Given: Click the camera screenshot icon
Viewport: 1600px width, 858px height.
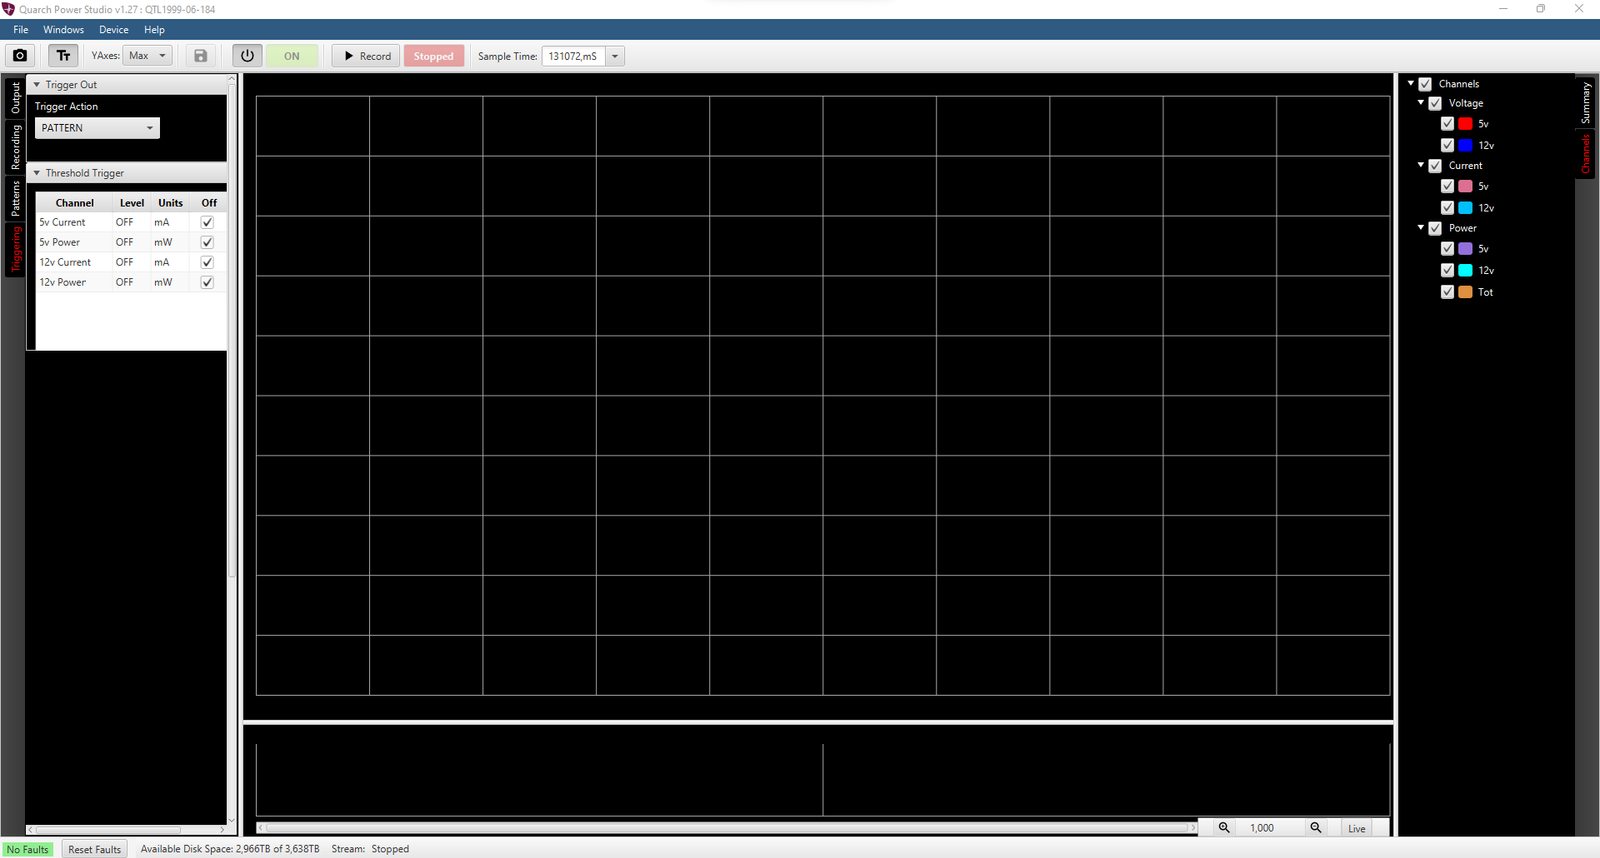Looking at the screenshot, I should click(20, 56).
